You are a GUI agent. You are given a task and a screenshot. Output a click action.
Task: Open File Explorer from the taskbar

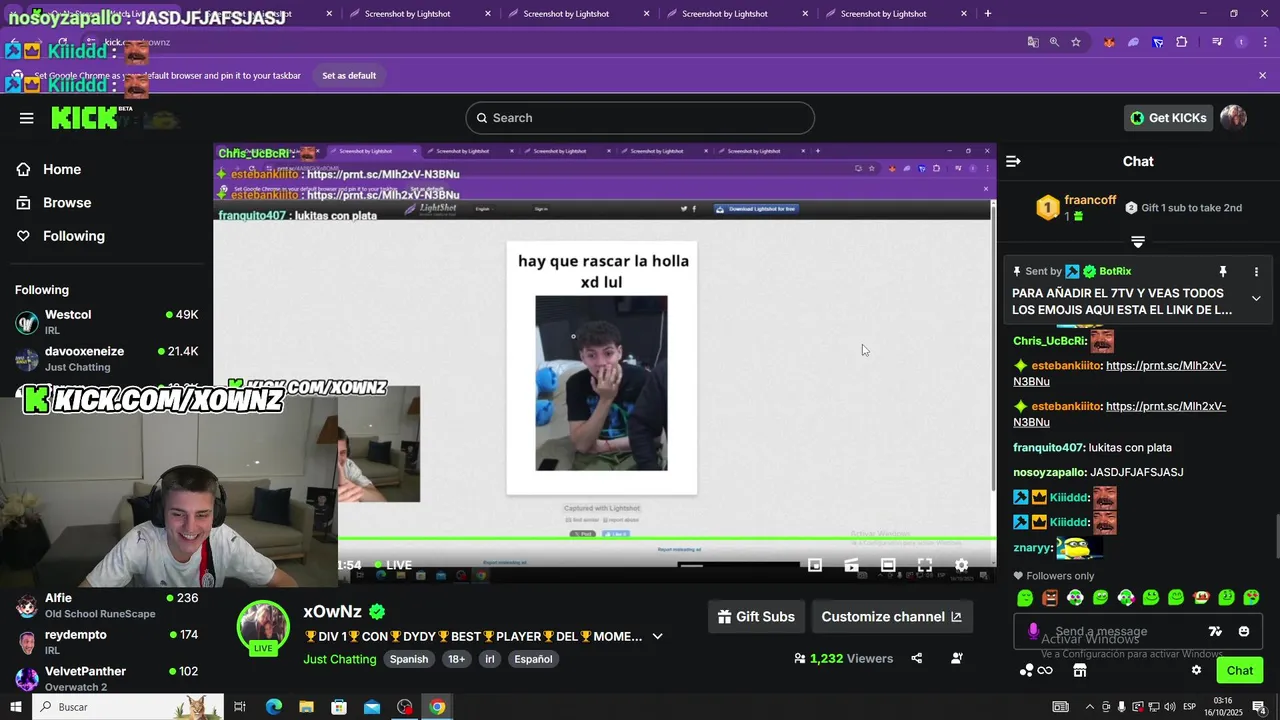tap(306, 707)
